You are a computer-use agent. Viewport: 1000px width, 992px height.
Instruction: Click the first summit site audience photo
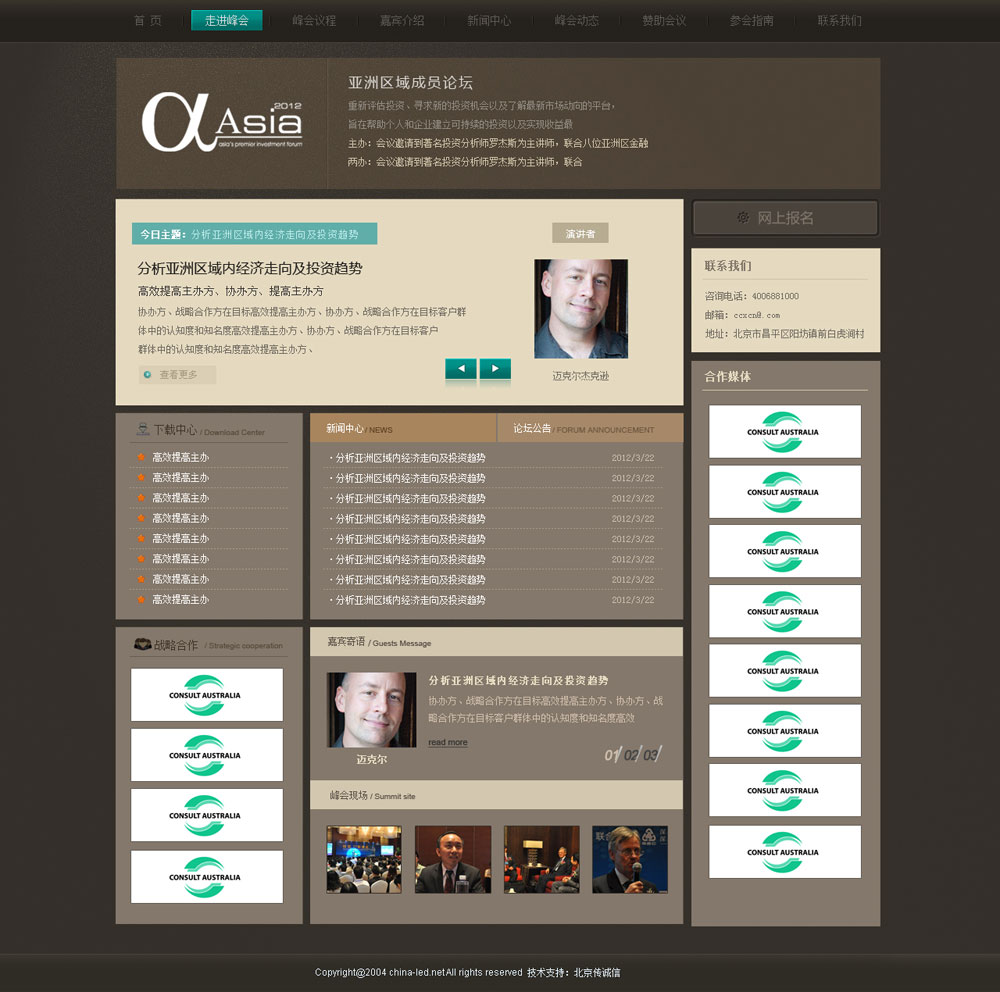[x=364, y=859]
